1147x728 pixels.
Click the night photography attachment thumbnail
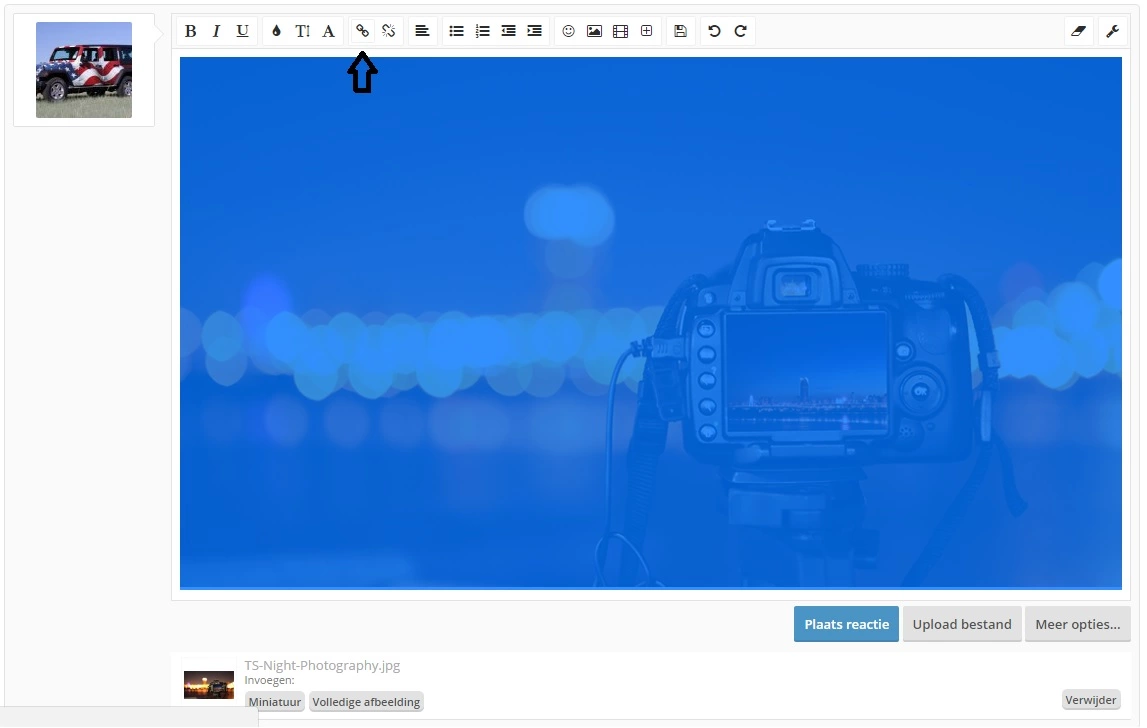(x=208, y=685)
